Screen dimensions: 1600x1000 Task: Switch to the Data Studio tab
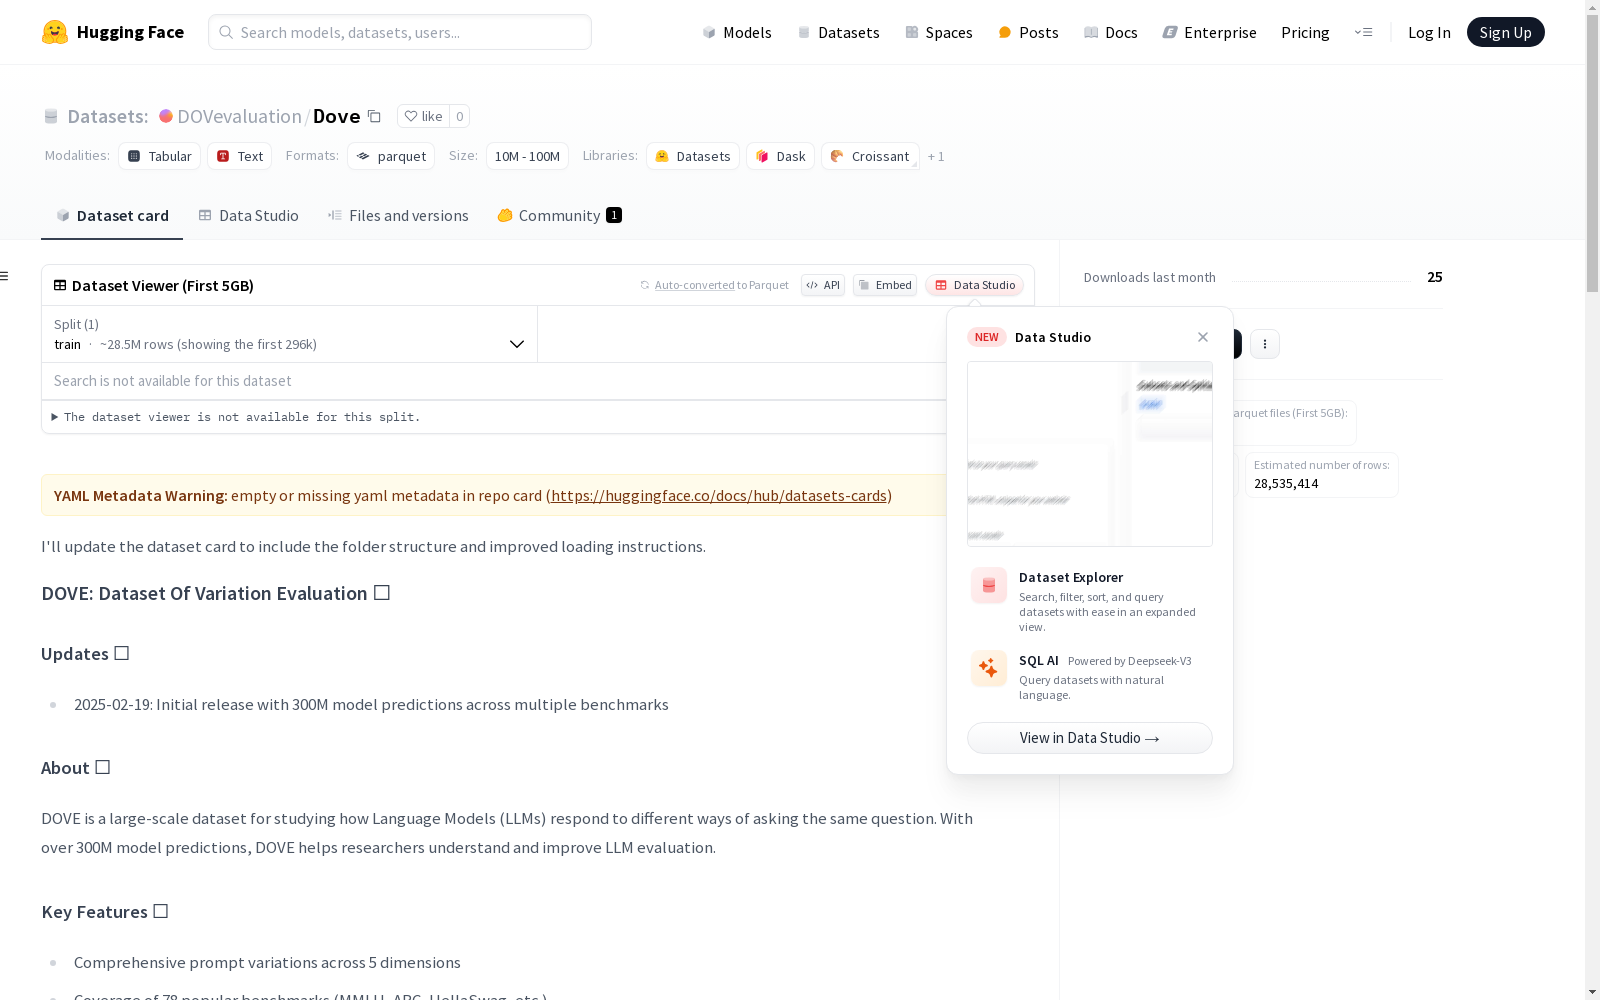[x=249, y=215]
